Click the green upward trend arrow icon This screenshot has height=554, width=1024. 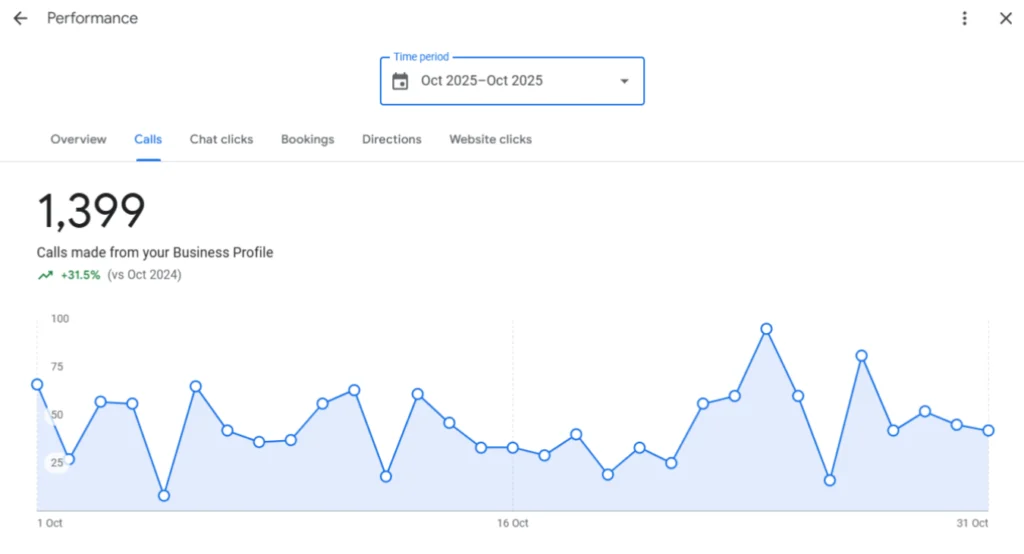click(x=45, y=275)
